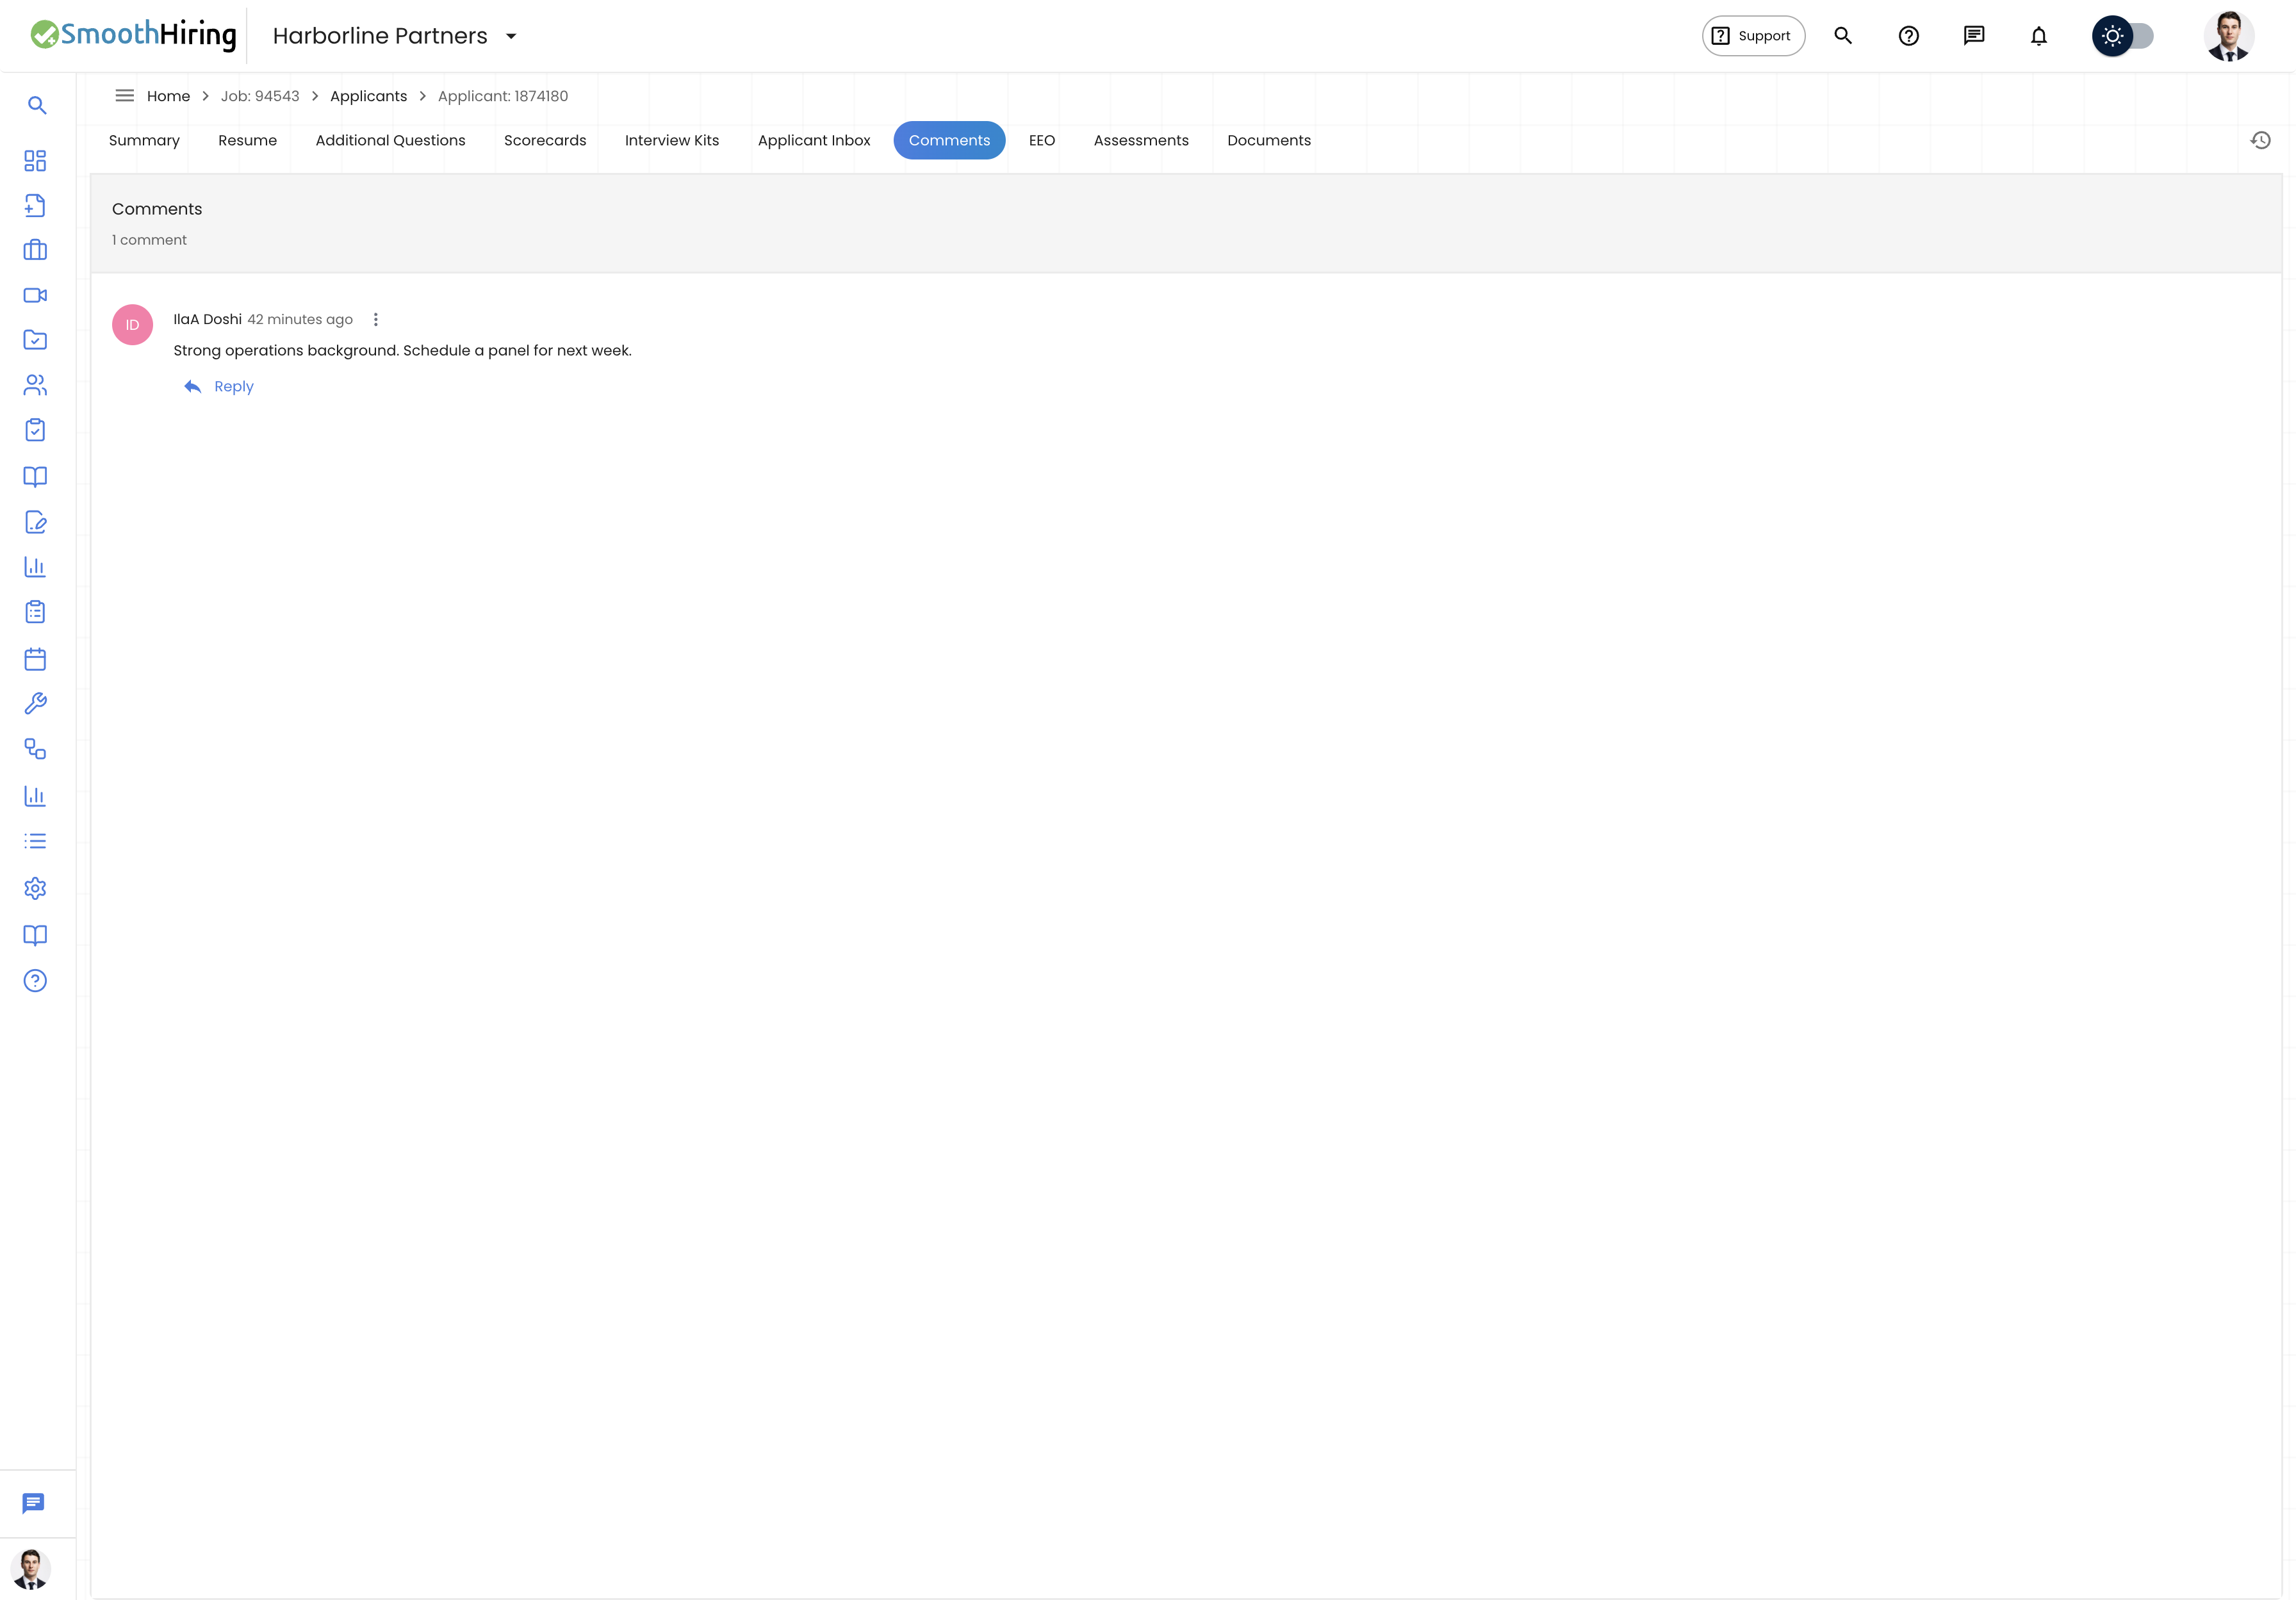The height and width of the screenshot is (1600, 2296).
Task: Open the dashboard grid icon in the sidebar
Action: [x=35, y=161]
